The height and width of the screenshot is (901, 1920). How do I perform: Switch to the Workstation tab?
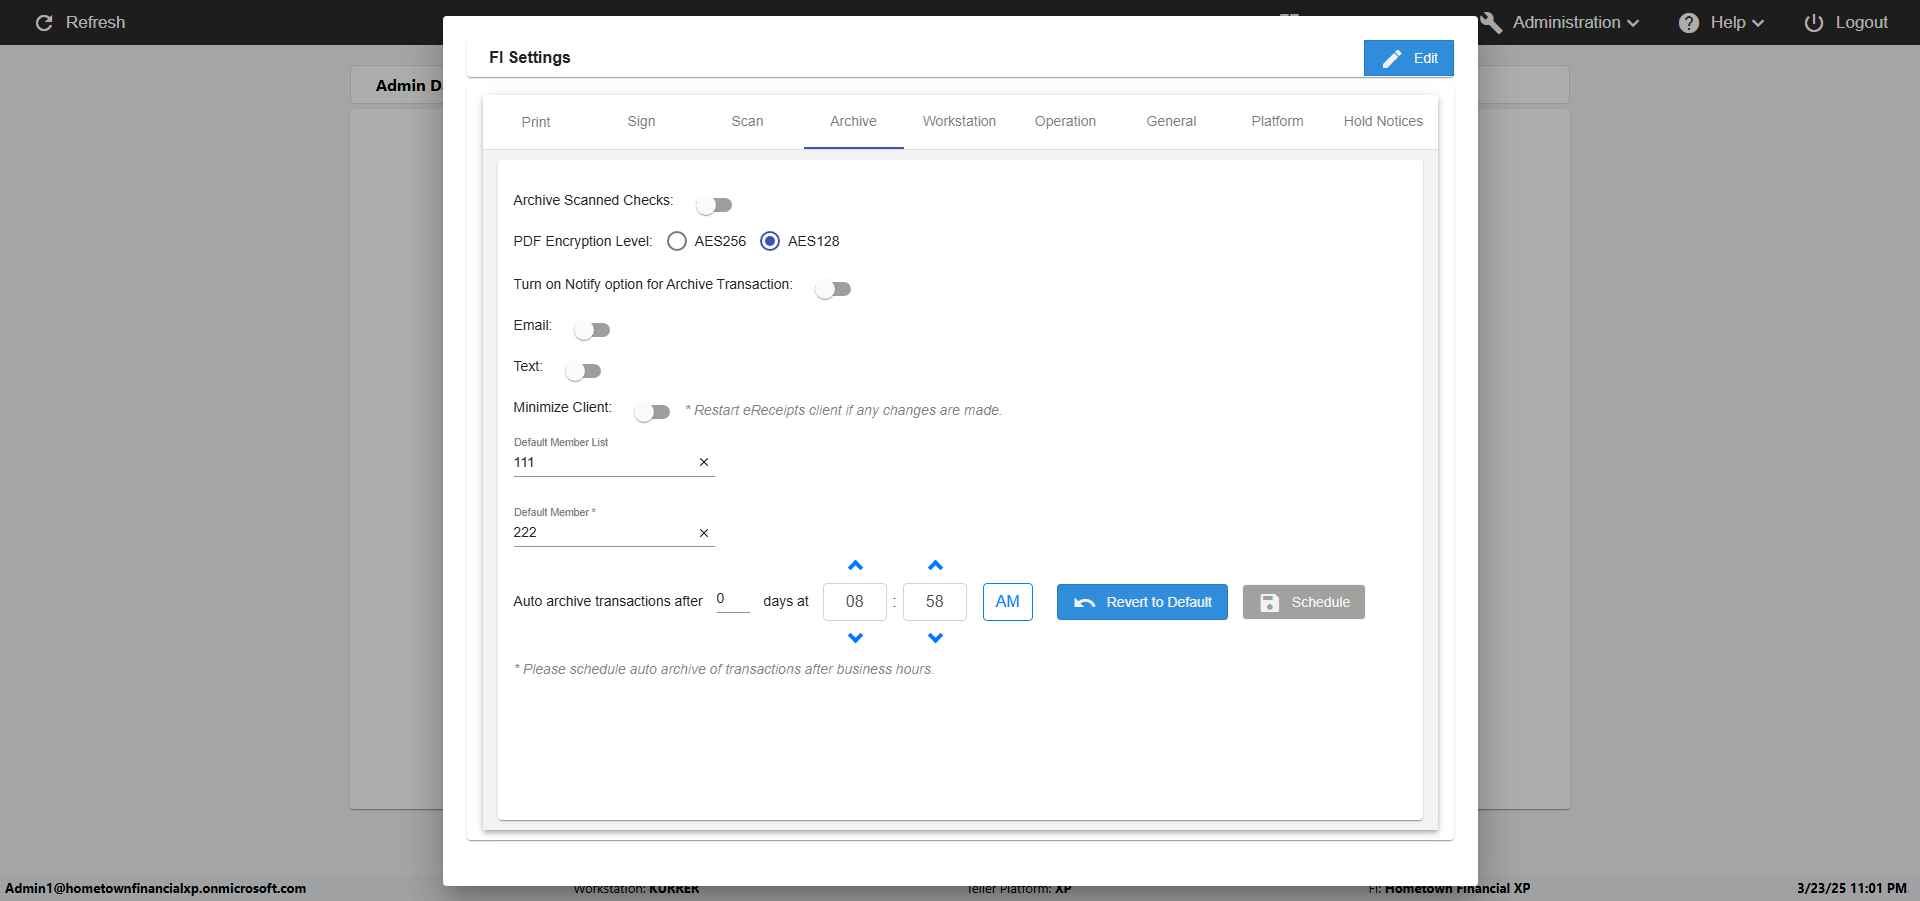(959, 121)
